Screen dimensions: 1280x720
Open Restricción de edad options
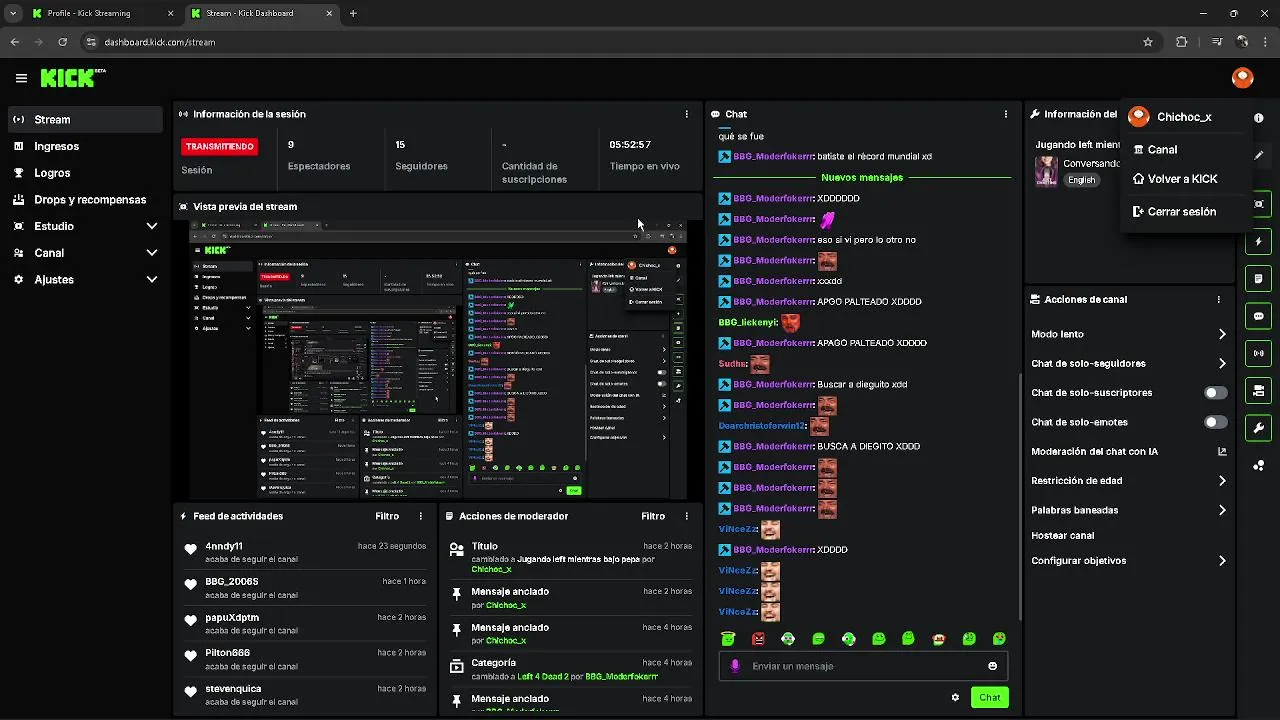click(1129, 480)
